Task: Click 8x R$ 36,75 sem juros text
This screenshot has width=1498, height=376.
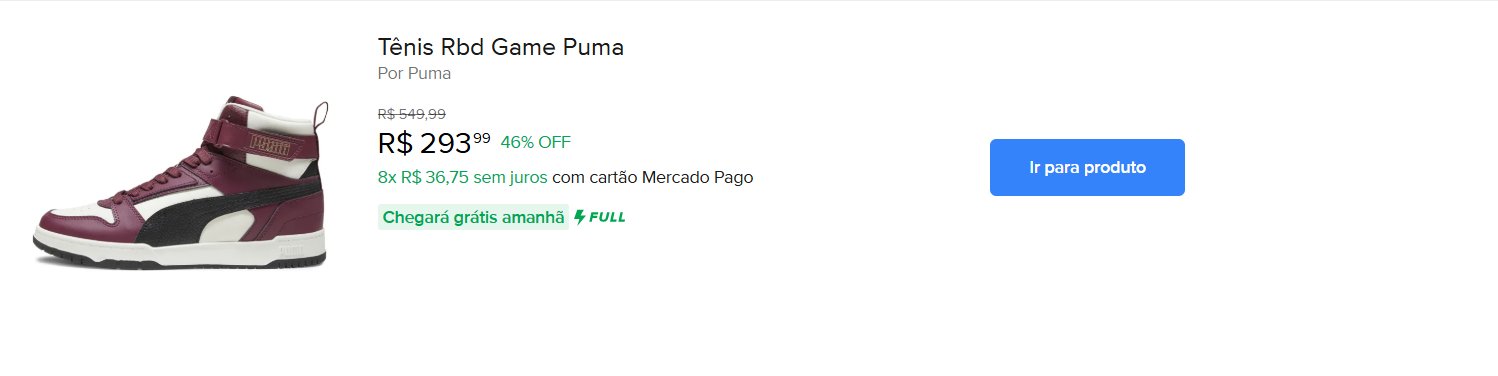Action: (462, 178)
